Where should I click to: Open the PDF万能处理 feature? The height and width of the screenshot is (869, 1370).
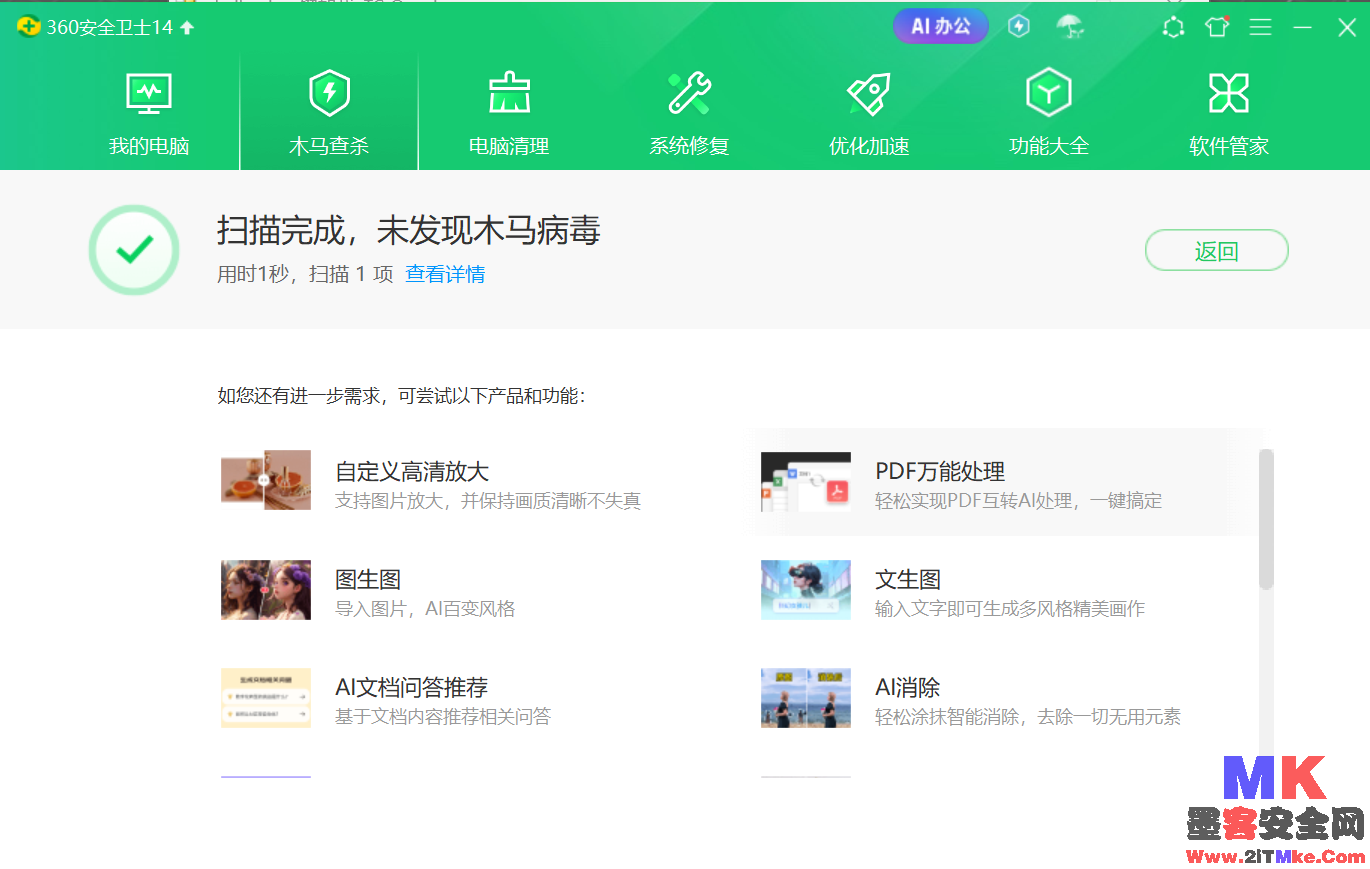940,472
